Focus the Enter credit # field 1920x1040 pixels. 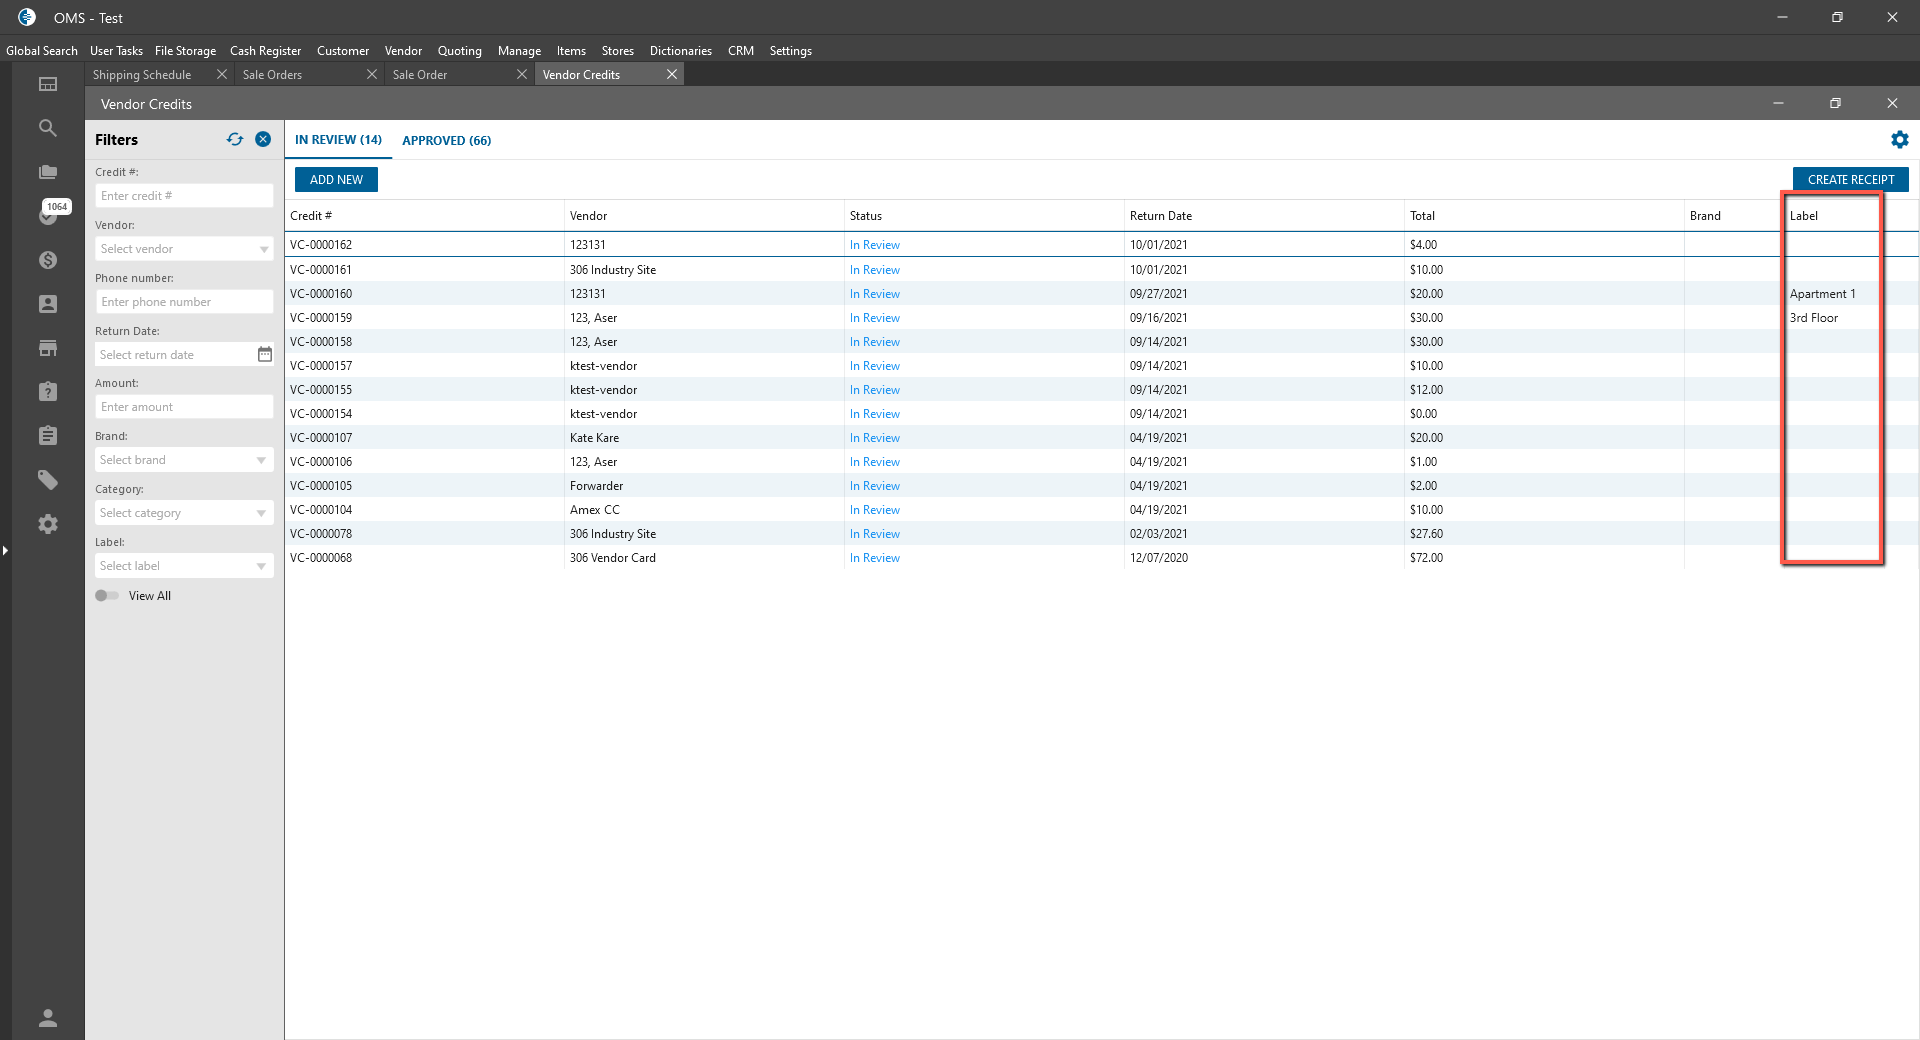184,196
